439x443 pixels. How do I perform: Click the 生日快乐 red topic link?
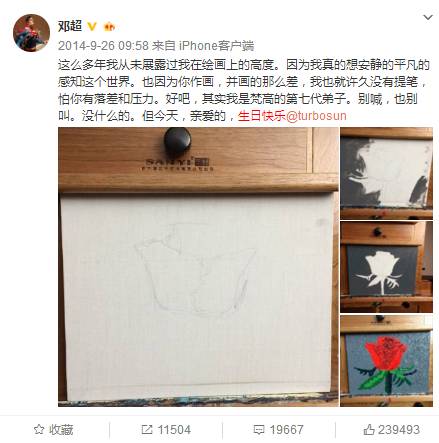[x=262, y=116]
